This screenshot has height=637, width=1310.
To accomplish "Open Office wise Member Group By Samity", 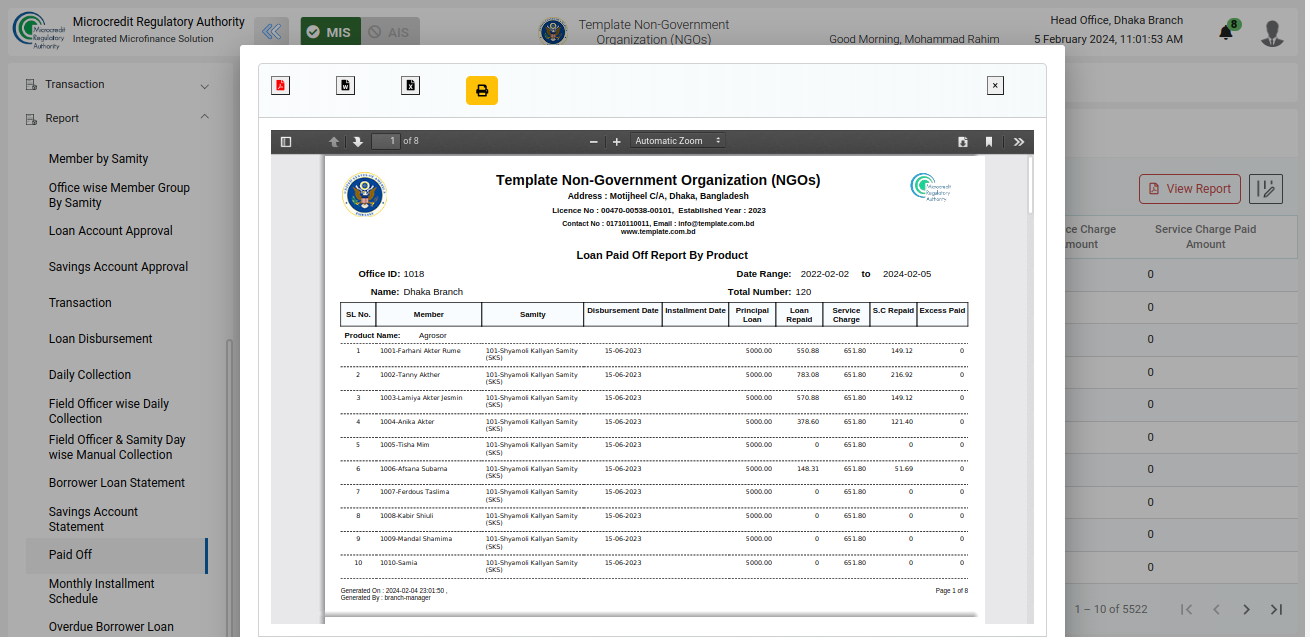I will point(119,195).
